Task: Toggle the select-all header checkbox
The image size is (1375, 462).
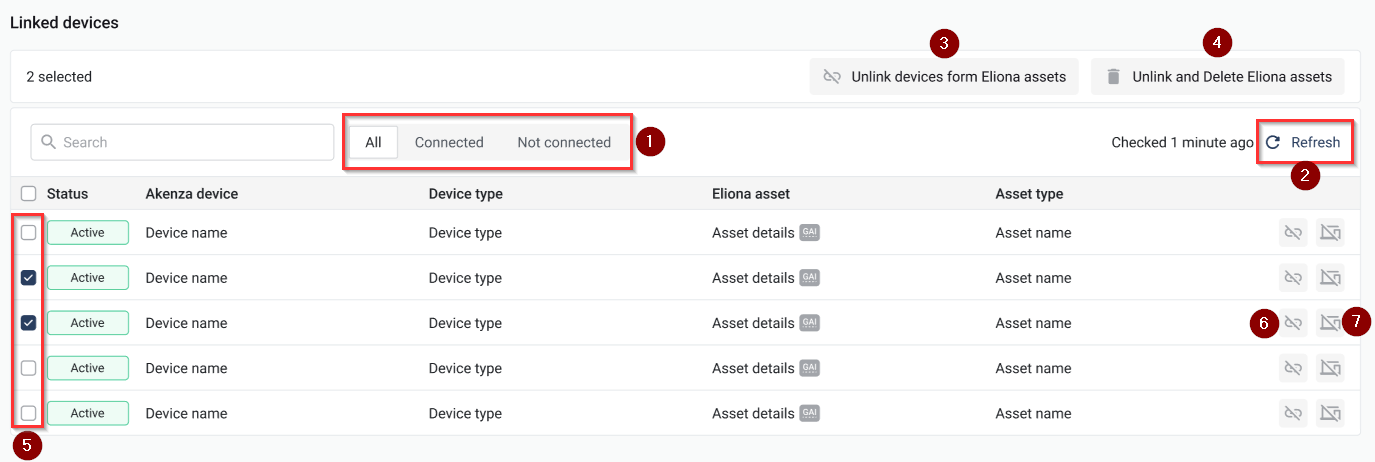Action: coord(29,194)
